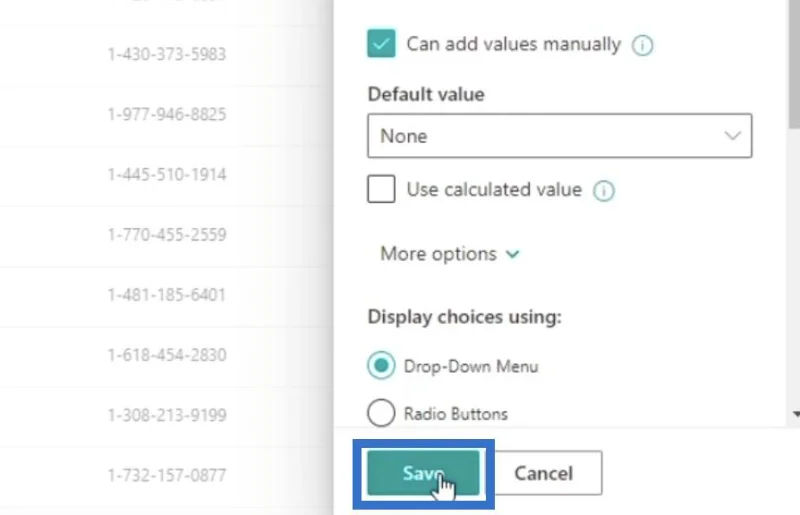Viewport: 800px width, 515px height.
Task: Select phone number 1-308-213-9199
Action: pos(167,415)
